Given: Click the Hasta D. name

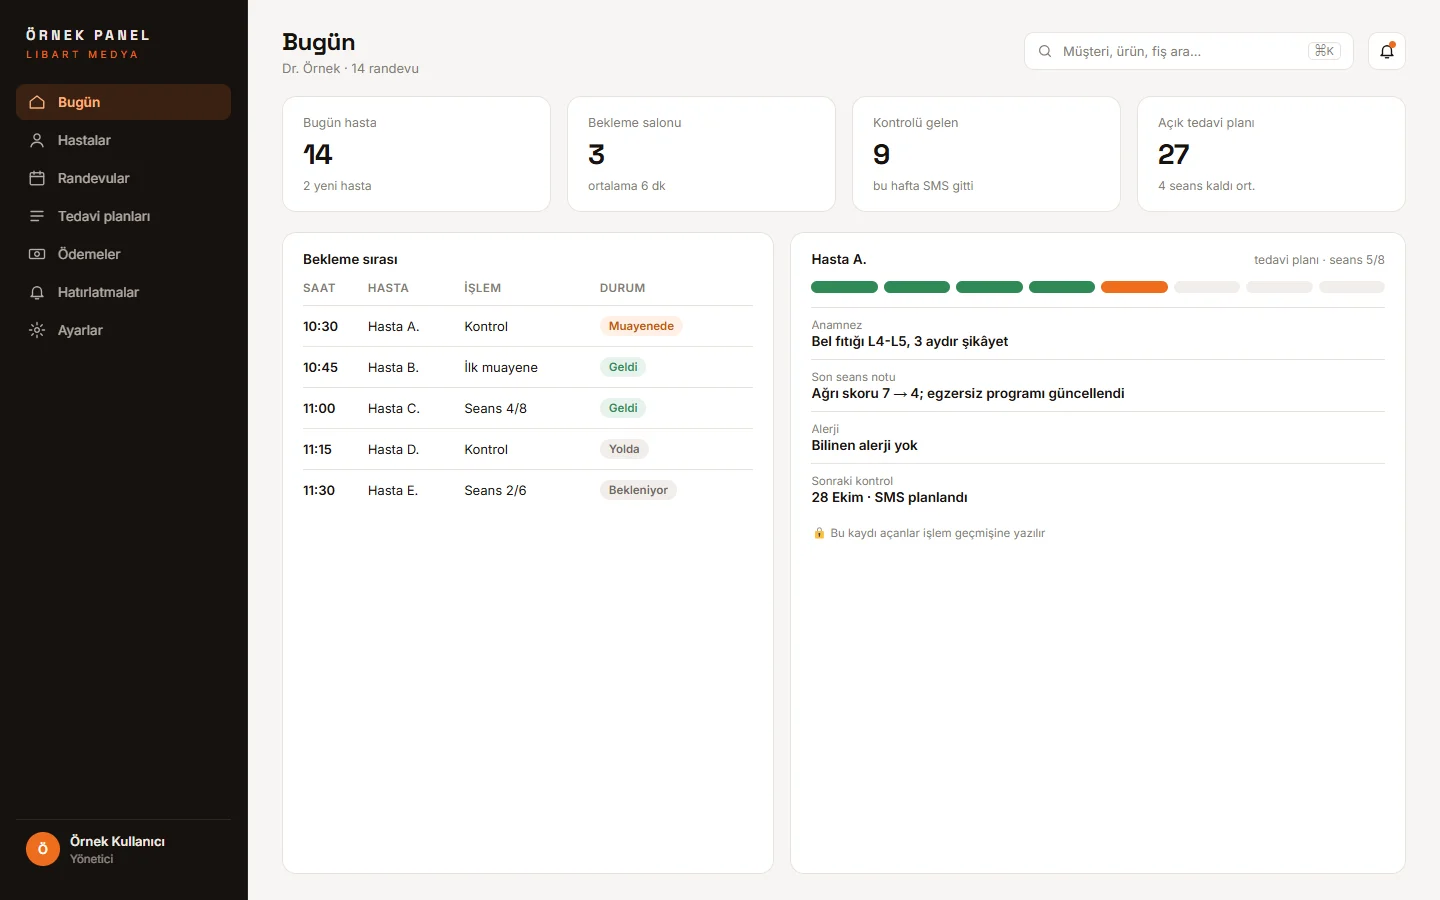Looking at the screenshot, I should [x=393, y=449].
